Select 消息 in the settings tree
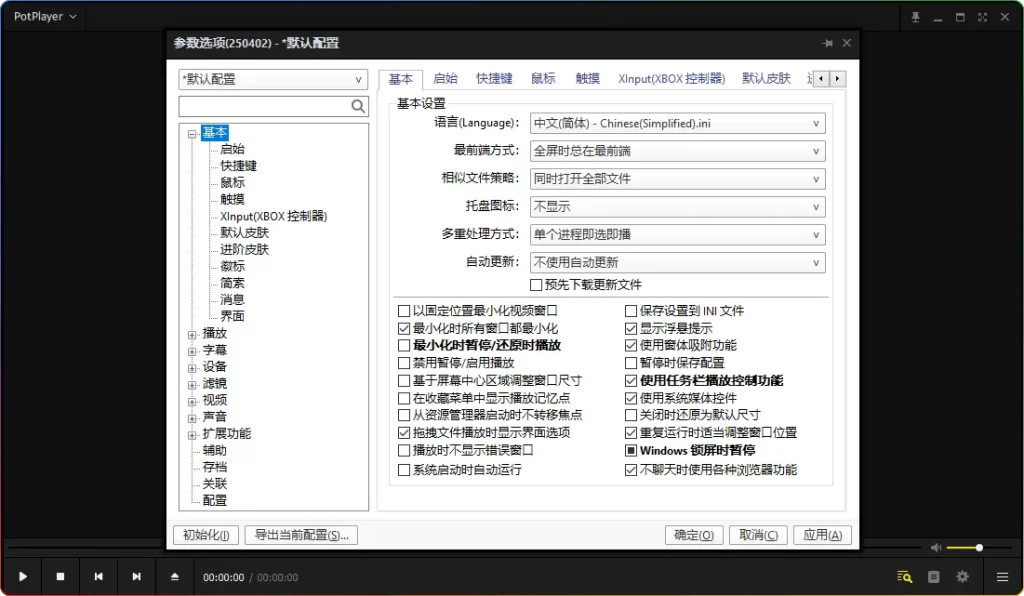Viewport: 1024px width, 596px height. 232,300
